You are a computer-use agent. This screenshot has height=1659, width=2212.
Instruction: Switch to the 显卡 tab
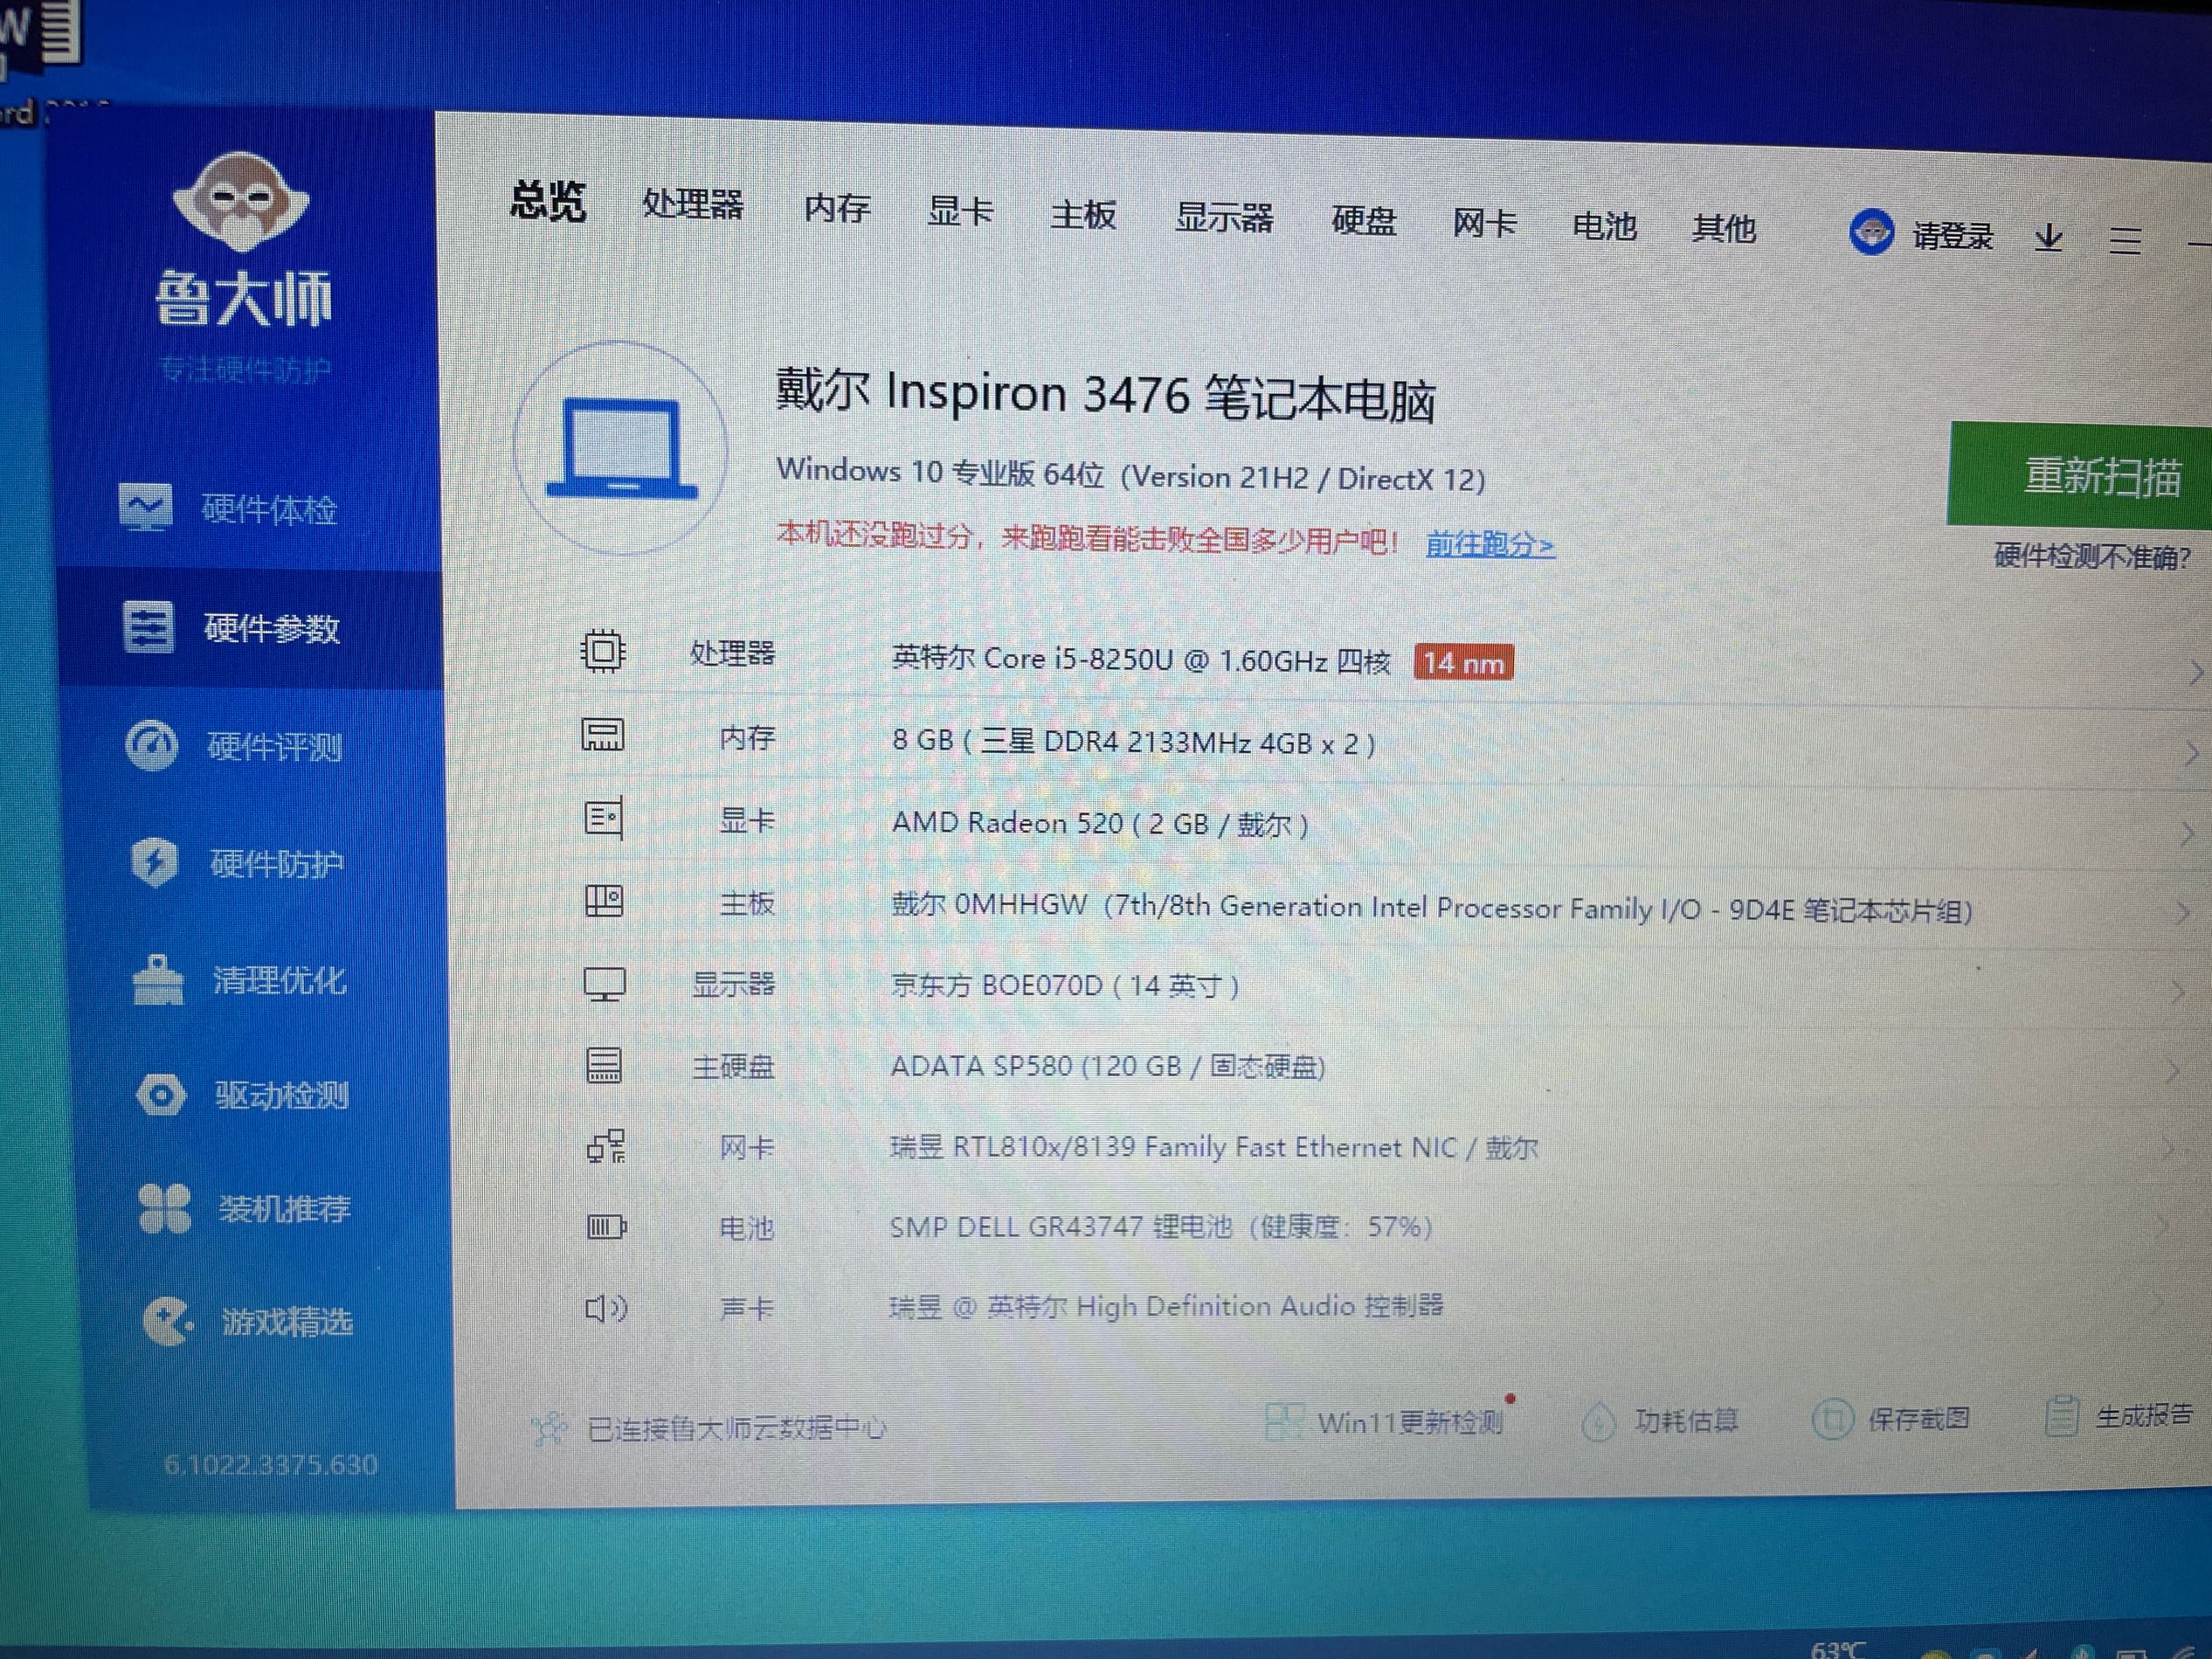tap(960, 212)
